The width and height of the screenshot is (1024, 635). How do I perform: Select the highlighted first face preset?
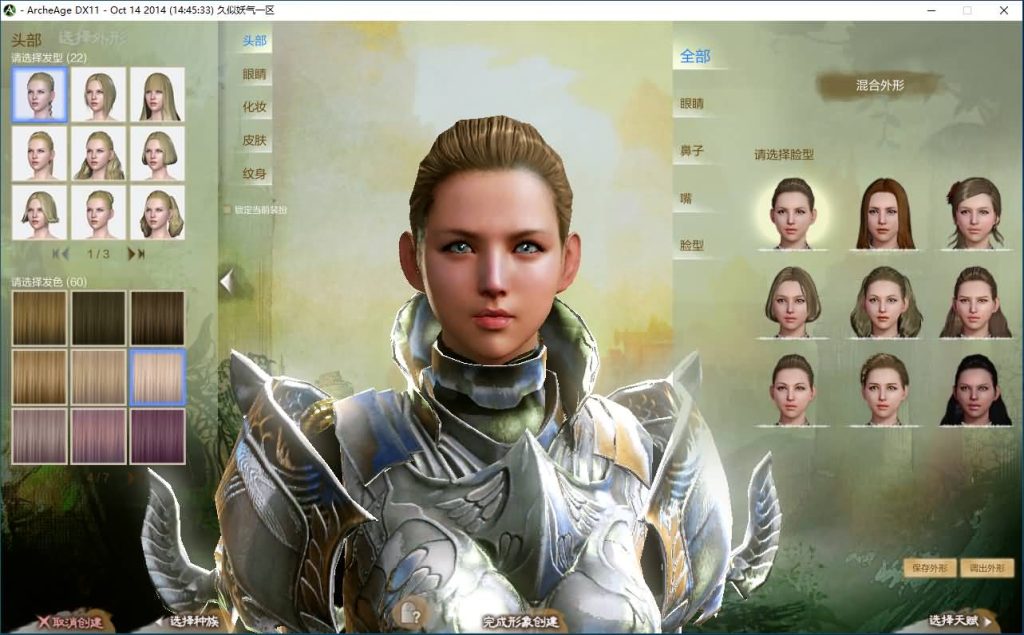click(791, 214)
